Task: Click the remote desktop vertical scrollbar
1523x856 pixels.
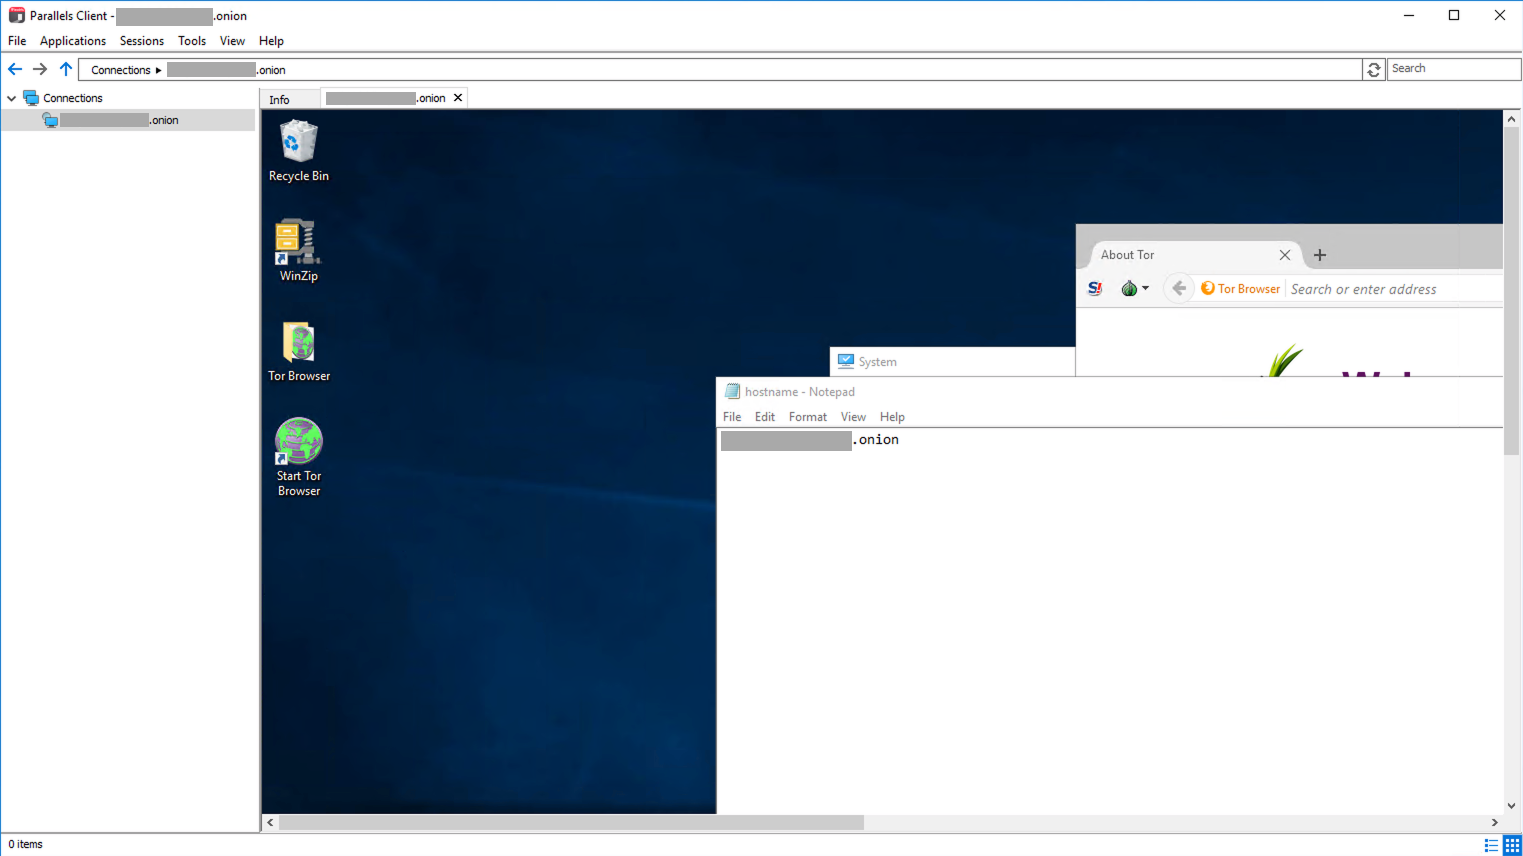Action: point(1511,290)
